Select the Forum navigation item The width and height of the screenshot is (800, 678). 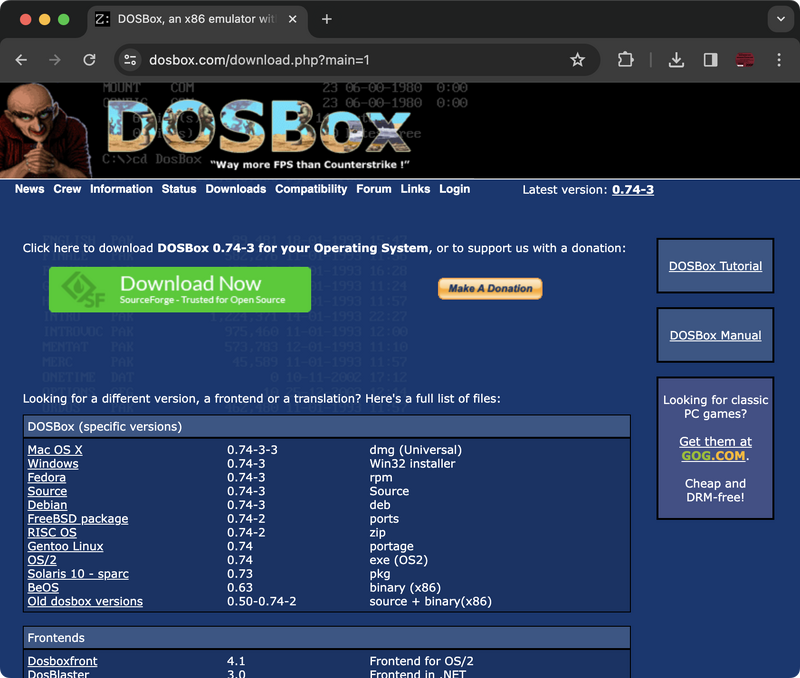tap(373, 189)
